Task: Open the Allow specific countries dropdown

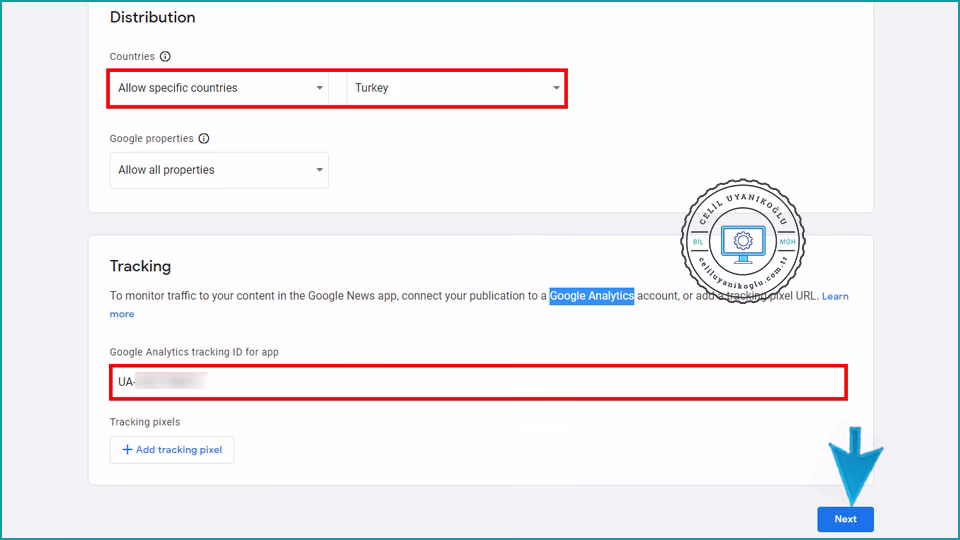Action: pyautogui.click(x=220, y=88)
